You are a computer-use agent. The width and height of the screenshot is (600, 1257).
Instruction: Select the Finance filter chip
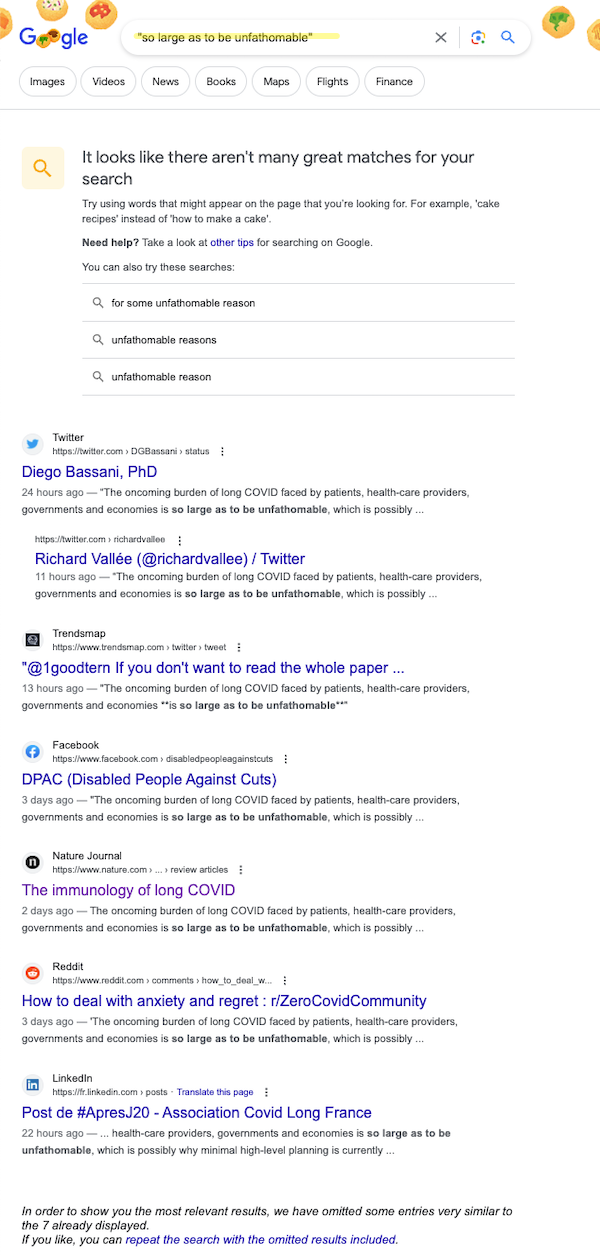point(394,82)
